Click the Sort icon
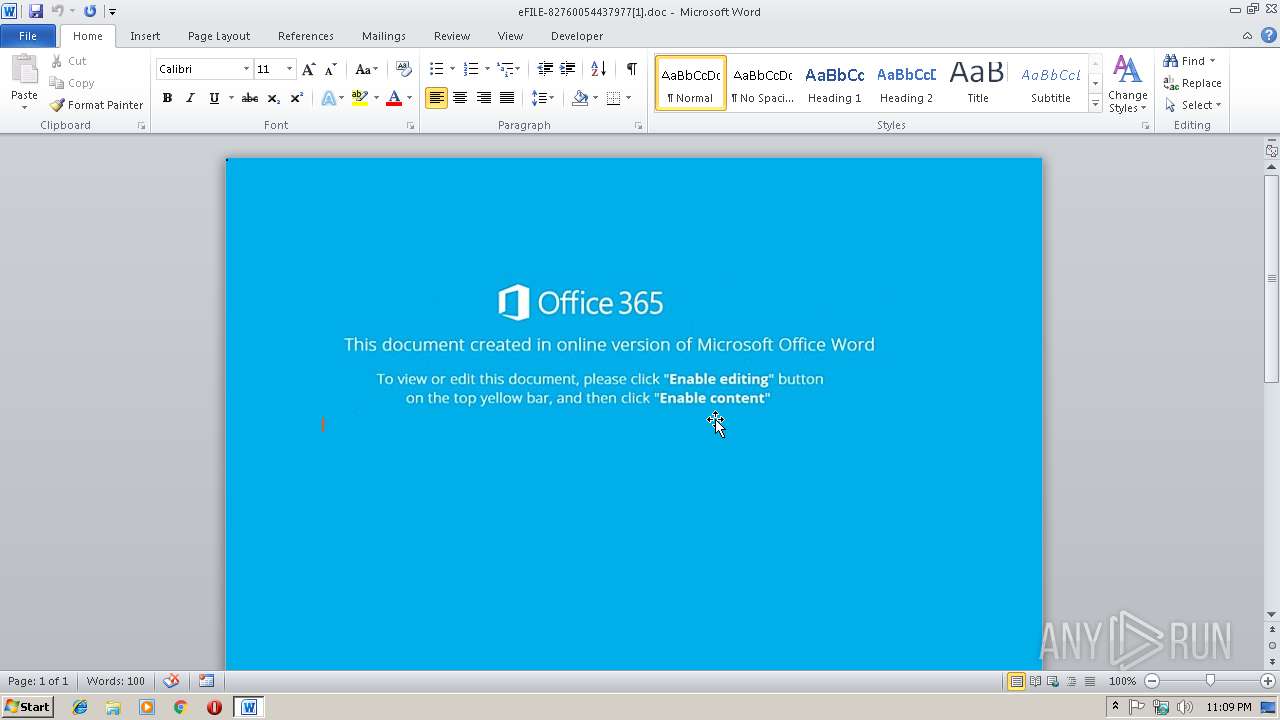Image resolution: width=1280 pixels, height=720 pixels. [598, 69]
